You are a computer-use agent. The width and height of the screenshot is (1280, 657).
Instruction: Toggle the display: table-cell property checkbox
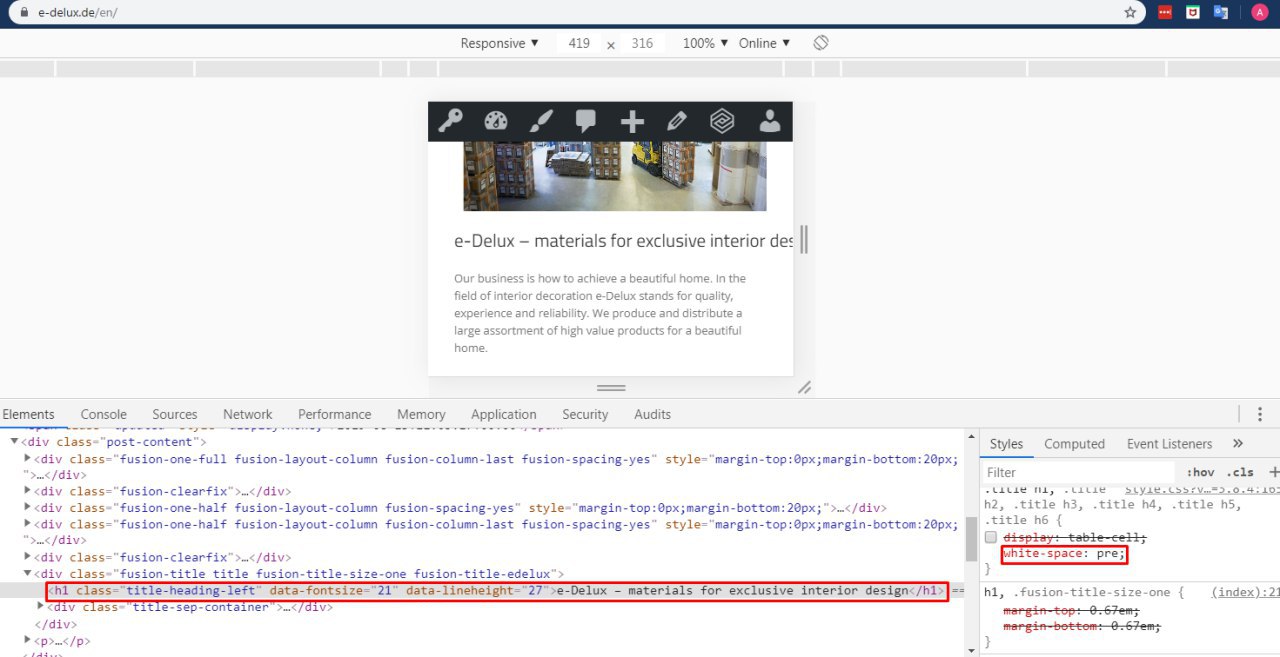(x=991, y=538)
